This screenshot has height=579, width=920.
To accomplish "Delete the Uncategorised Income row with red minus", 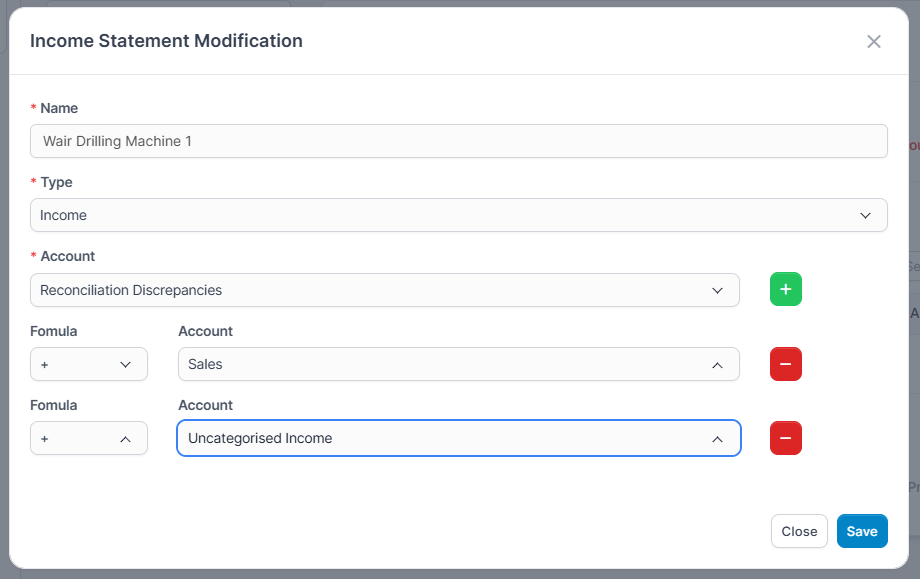I will click(785, 438).
